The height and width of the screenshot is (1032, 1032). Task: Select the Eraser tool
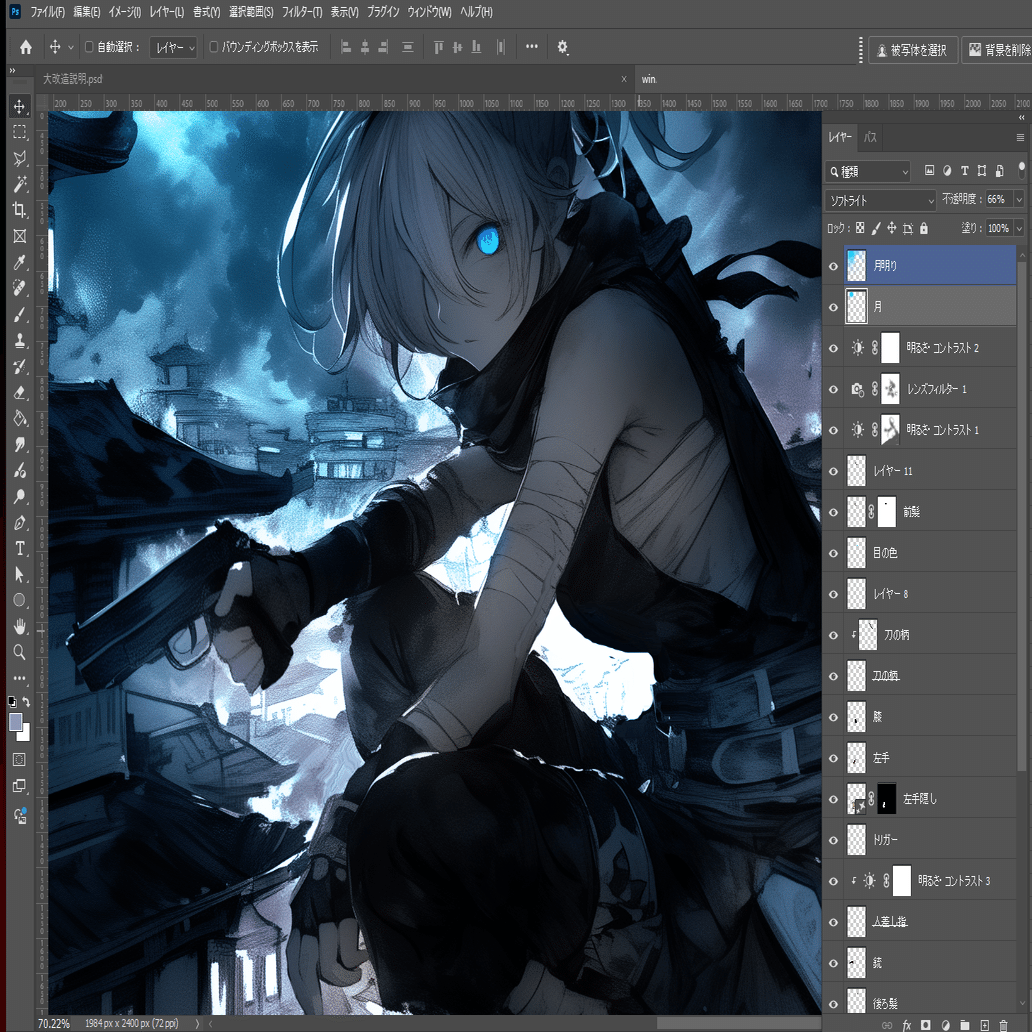coord(20,393)
